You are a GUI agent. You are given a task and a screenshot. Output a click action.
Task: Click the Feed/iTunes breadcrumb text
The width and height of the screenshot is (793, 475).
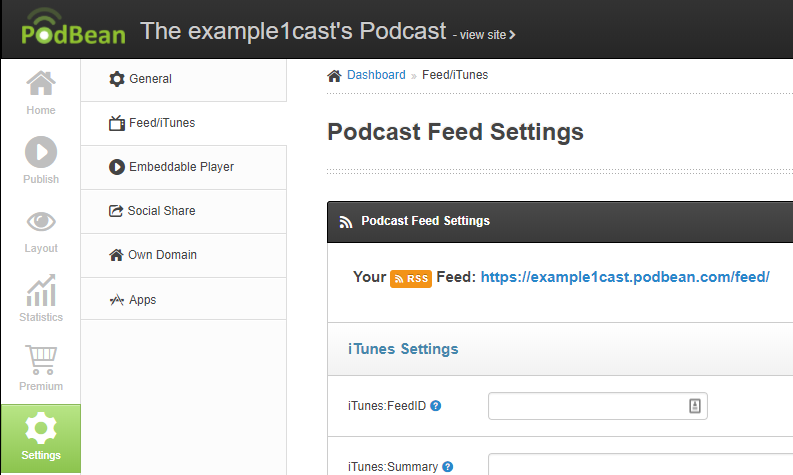(x=455, y=75)
